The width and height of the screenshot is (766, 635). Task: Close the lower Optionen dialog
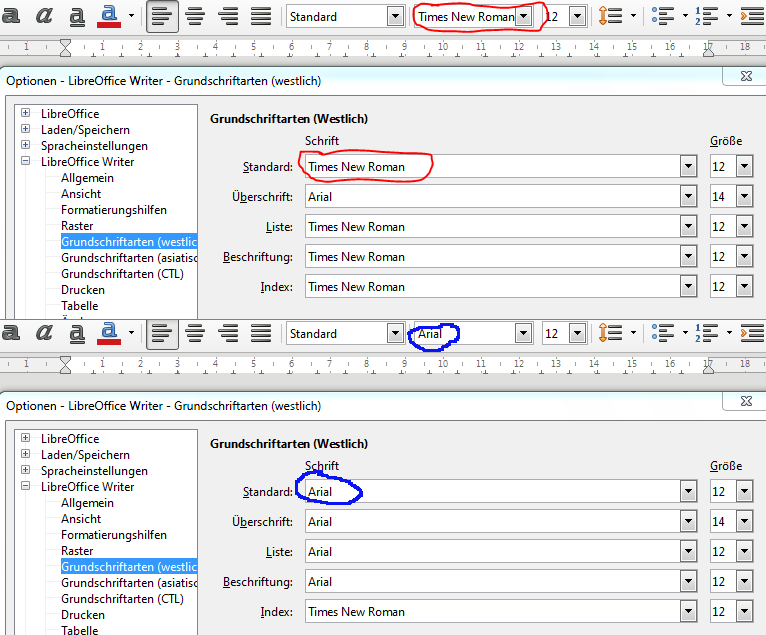click(x=746, y=401)
